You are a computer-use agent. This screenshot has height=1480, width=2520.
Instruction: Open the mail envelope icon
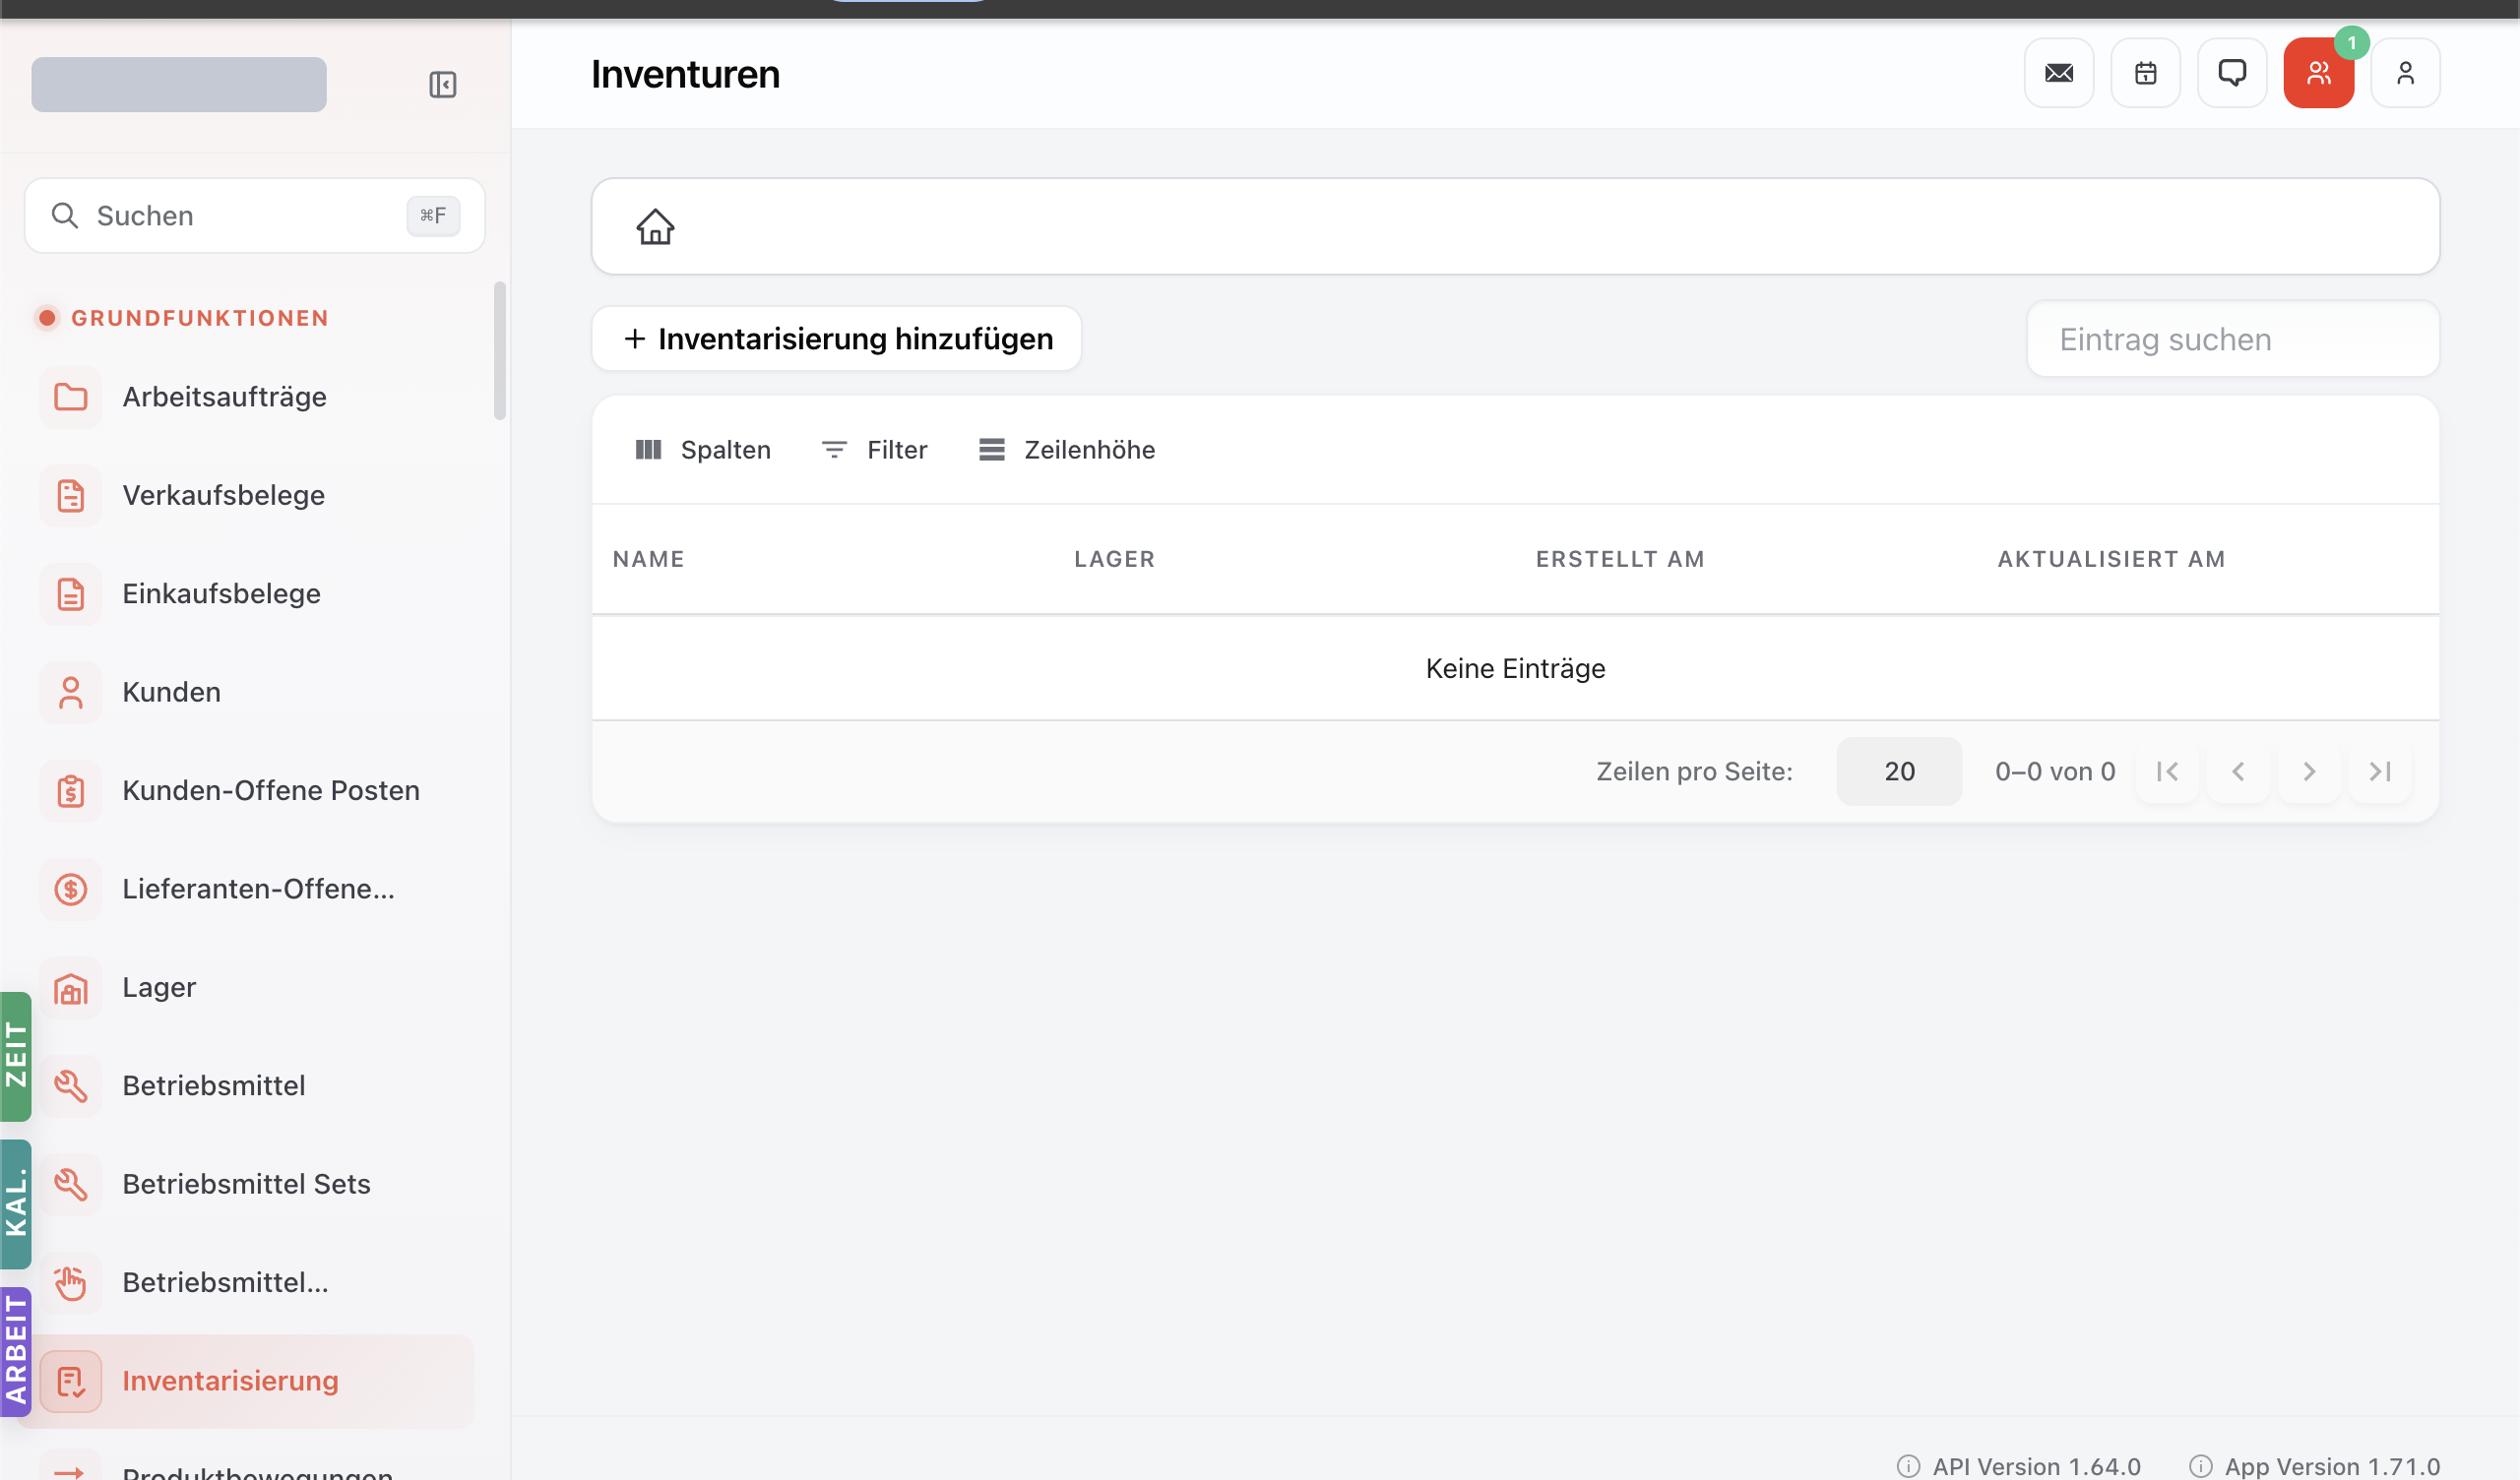click(x=2059, y=73)
